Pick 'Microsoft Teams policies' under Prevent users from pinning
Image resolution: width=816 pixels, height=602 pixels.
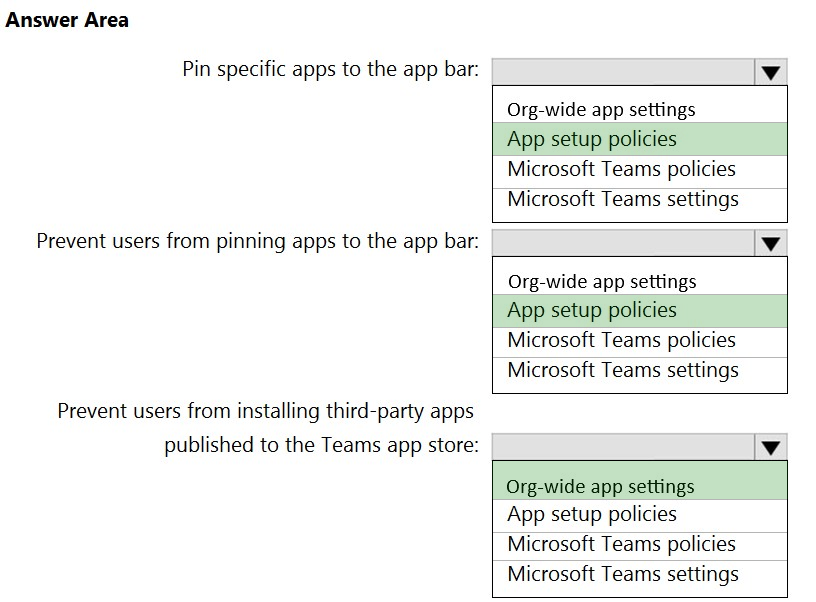click(x=640, y=340)
